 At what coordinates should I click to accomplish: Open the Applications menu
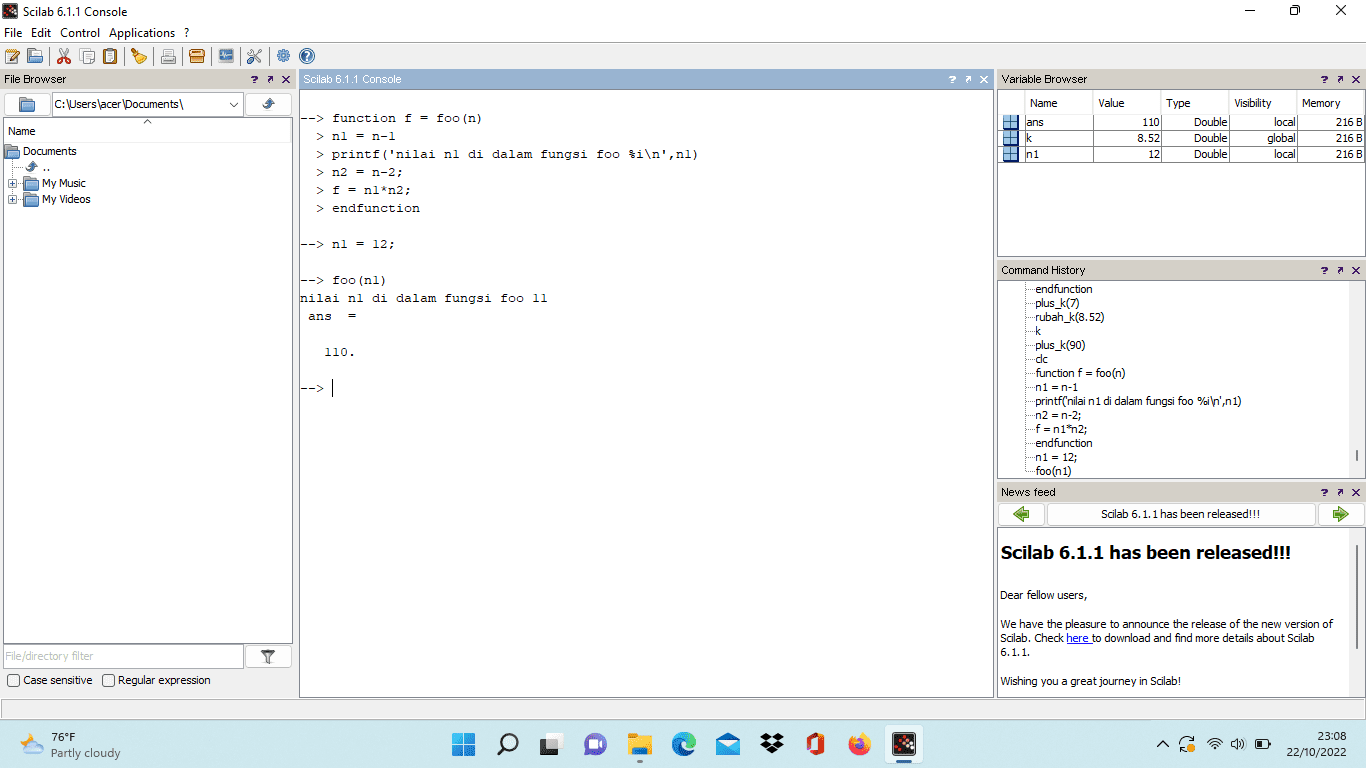click(142, 33)
